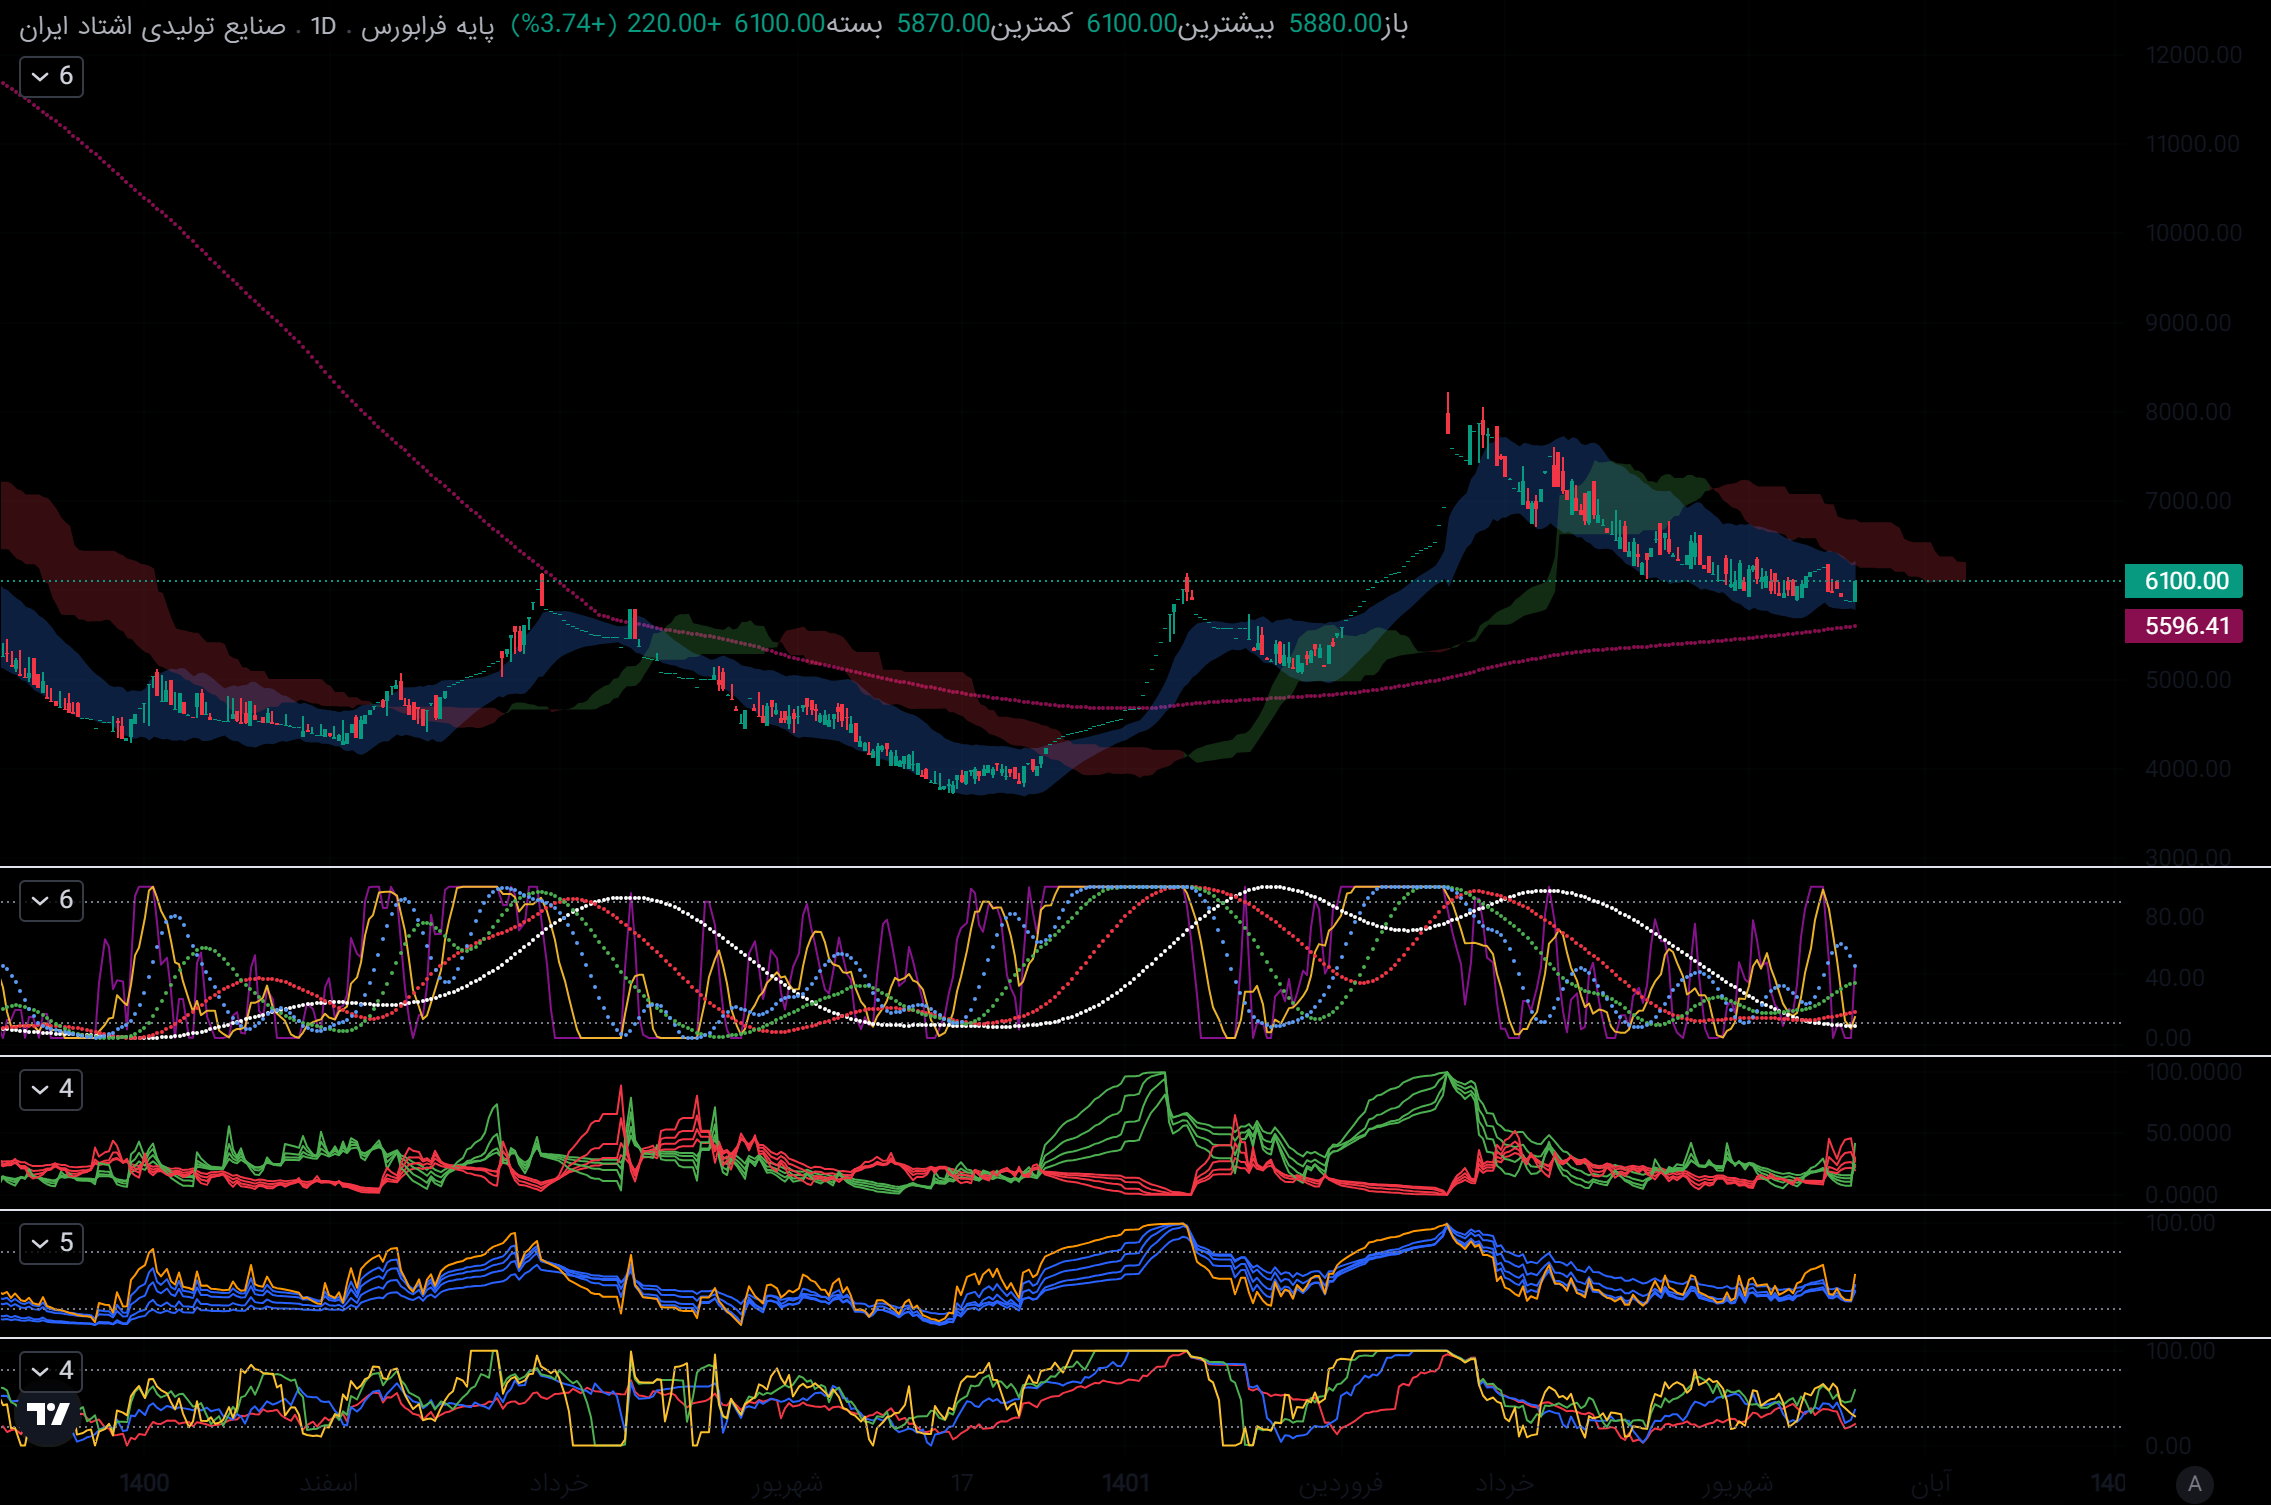Select the magenta 5596.41 price label
The width and height of the screenshot is (2271, 1505).
(x=2184, y=626)
